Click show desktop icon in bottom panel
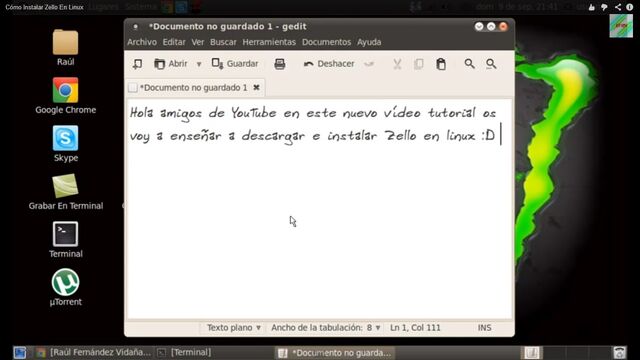 click(20, 353)
